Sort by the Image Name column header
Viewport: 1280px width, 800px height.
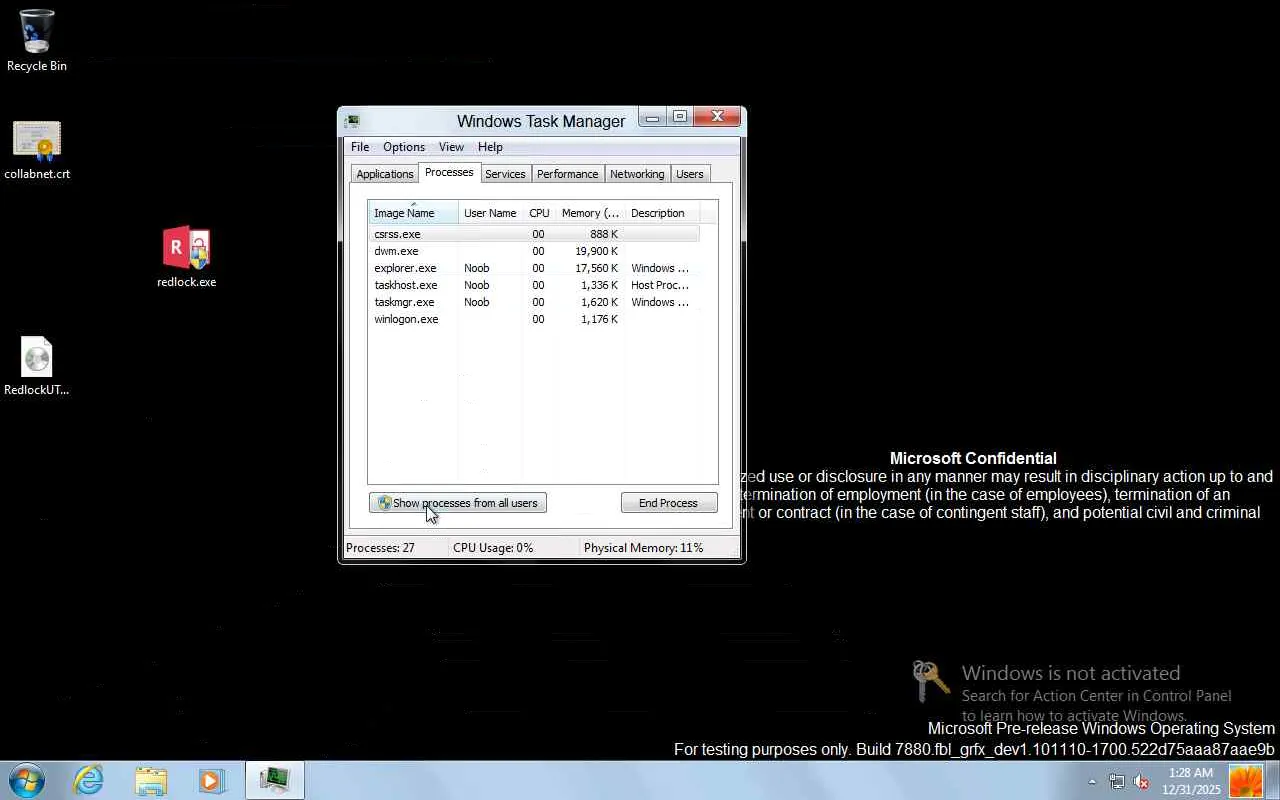point(413,213)
